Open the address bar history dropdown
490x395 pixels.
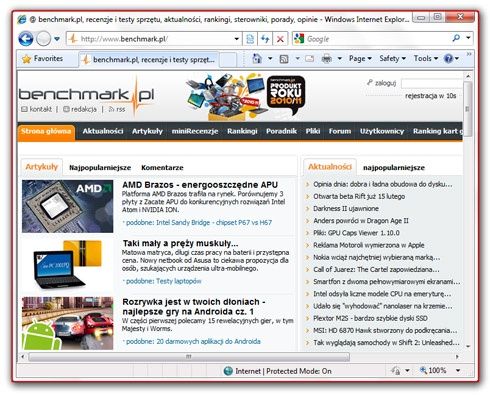(x=236, y=39)
